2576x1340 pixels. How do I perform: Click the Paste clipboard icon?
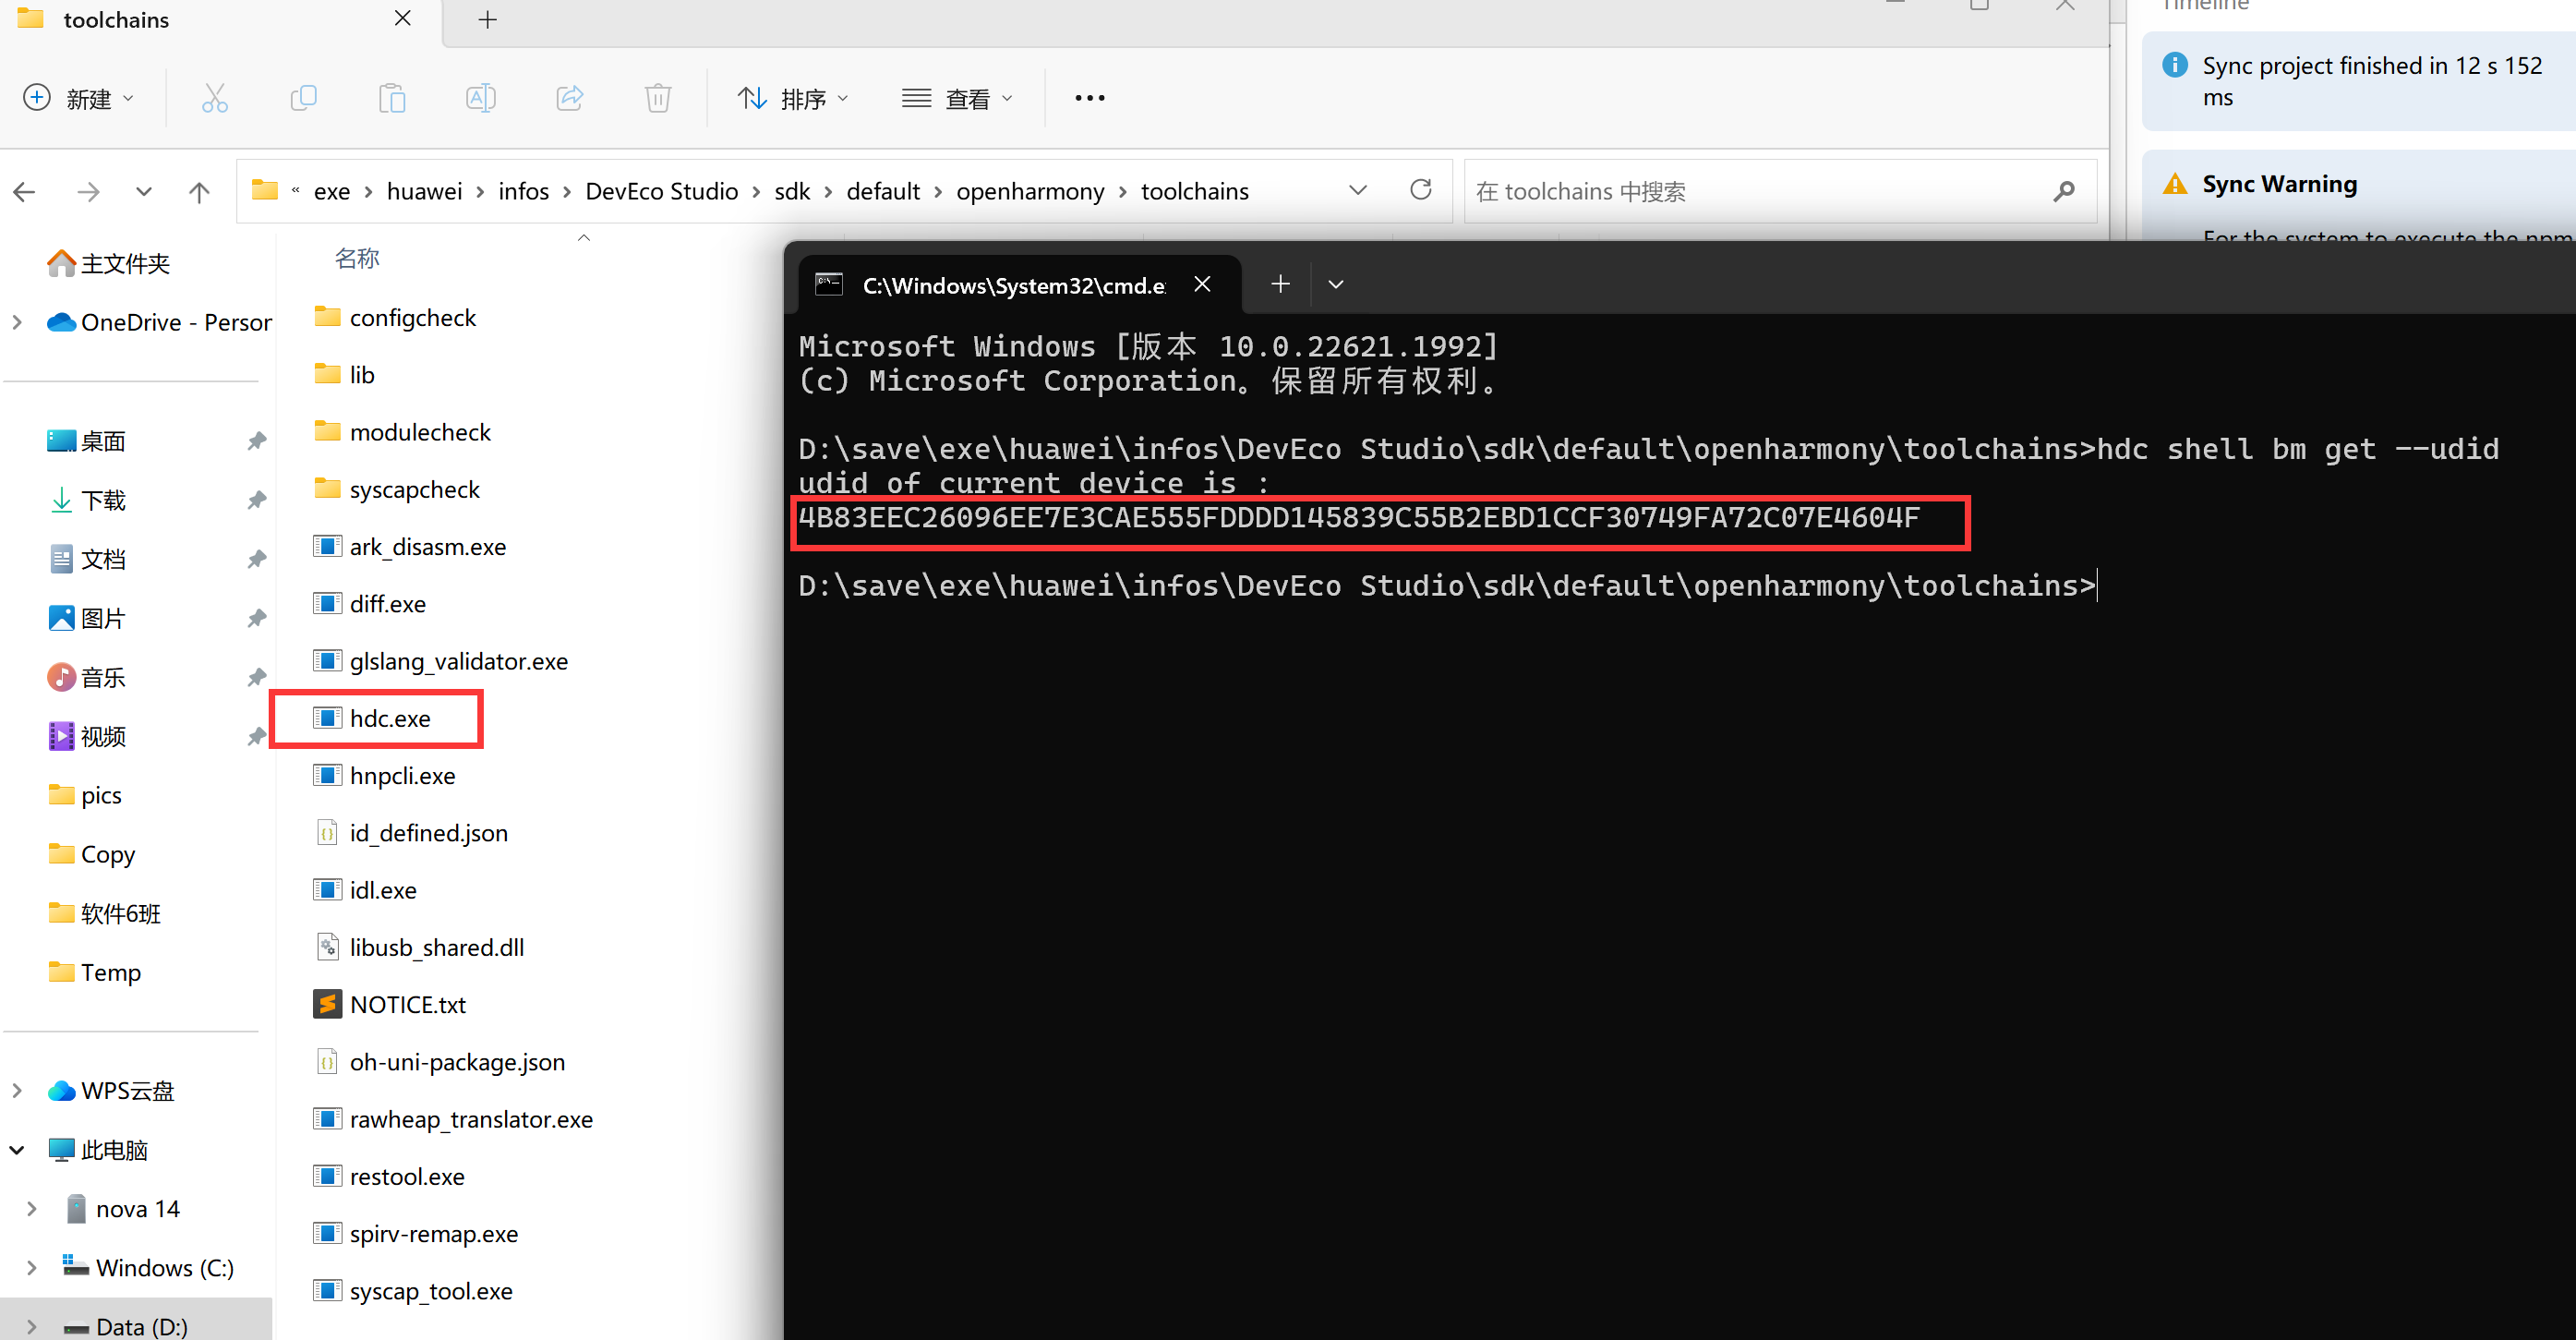392,98
